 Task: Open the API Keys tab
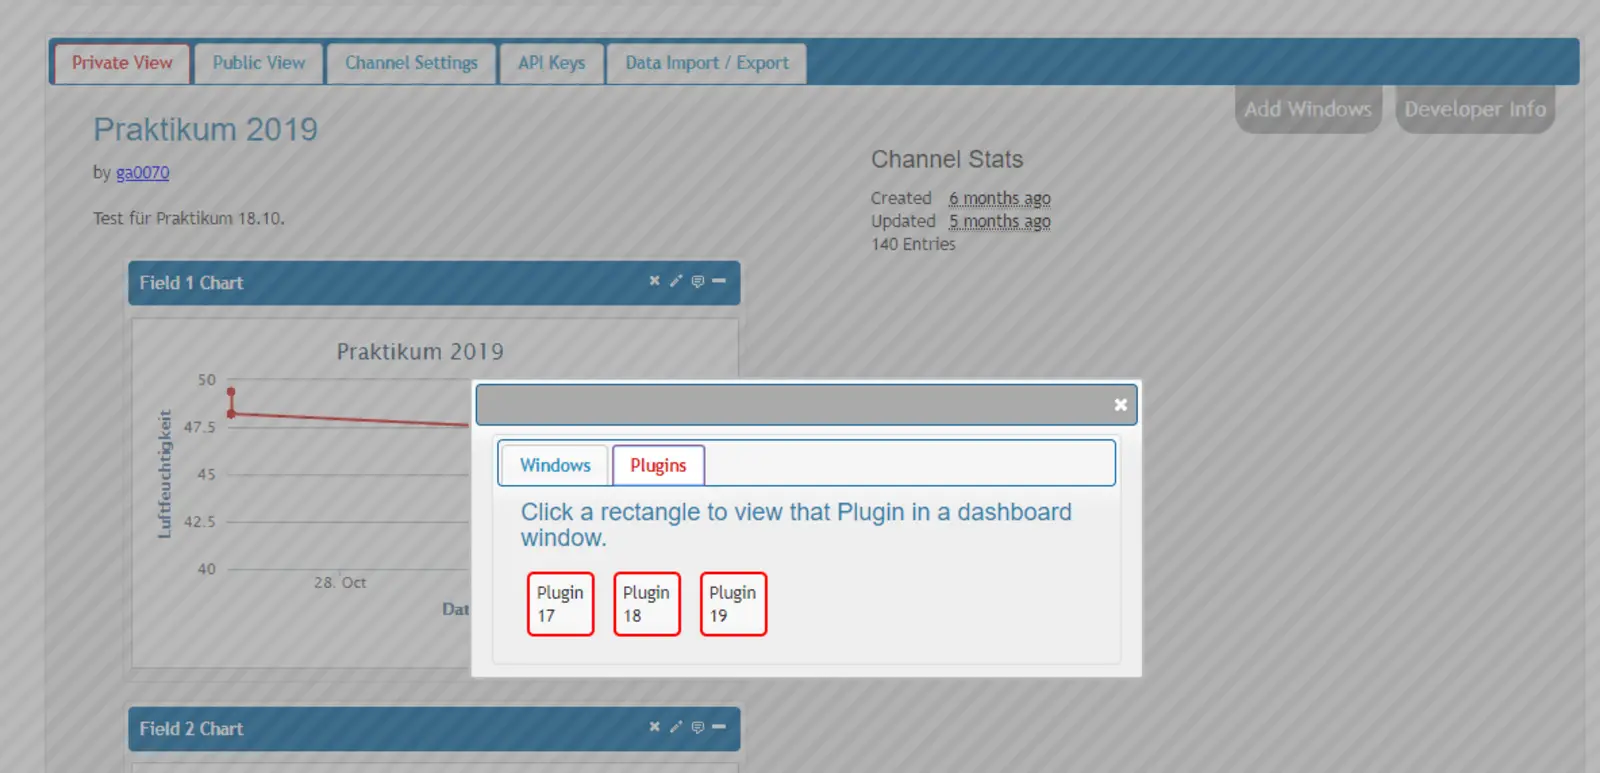pos(551,63)
